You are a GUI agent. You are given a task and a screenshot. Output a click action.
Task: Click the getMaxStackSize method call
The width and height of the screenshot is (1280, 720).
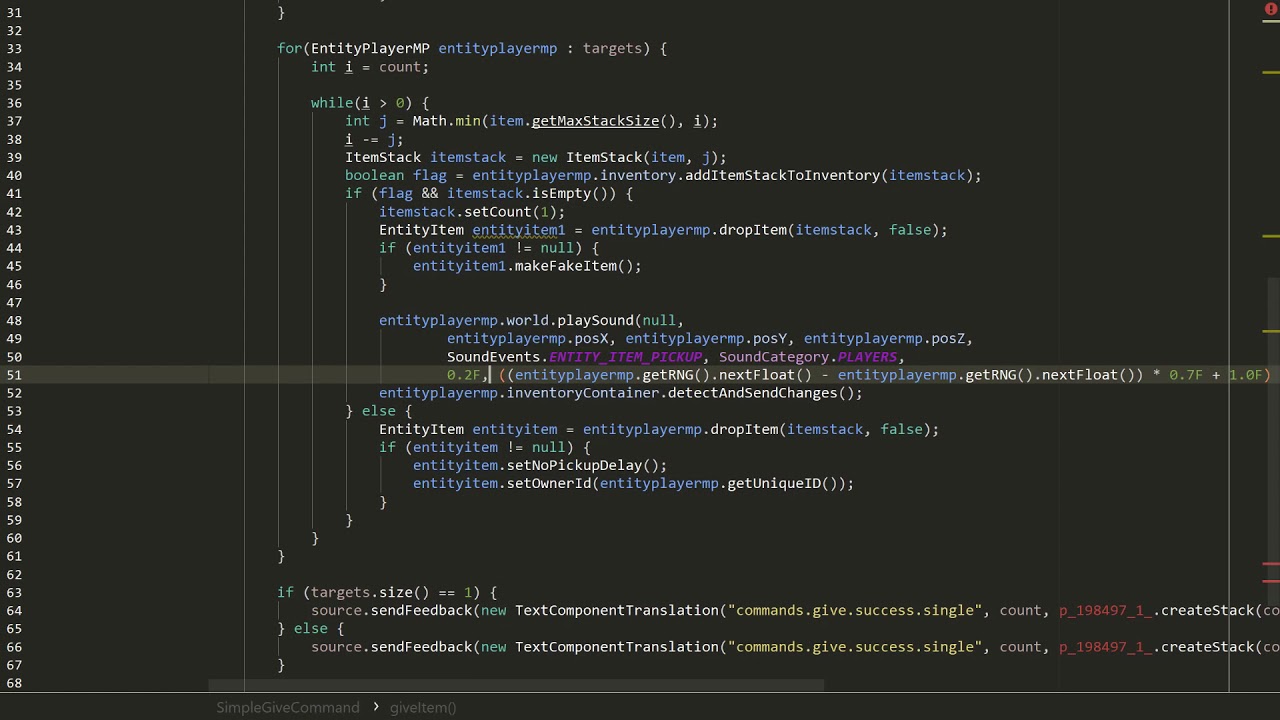(x=595, y=121)
